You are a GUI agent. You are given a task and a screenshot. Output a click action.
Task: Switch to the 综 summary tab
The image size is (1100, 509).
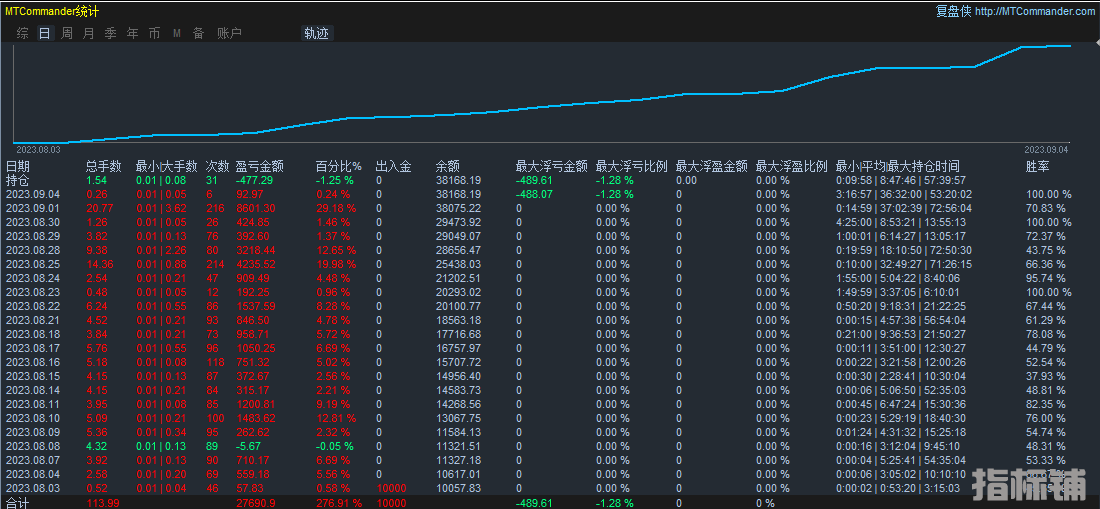[22, 33]
